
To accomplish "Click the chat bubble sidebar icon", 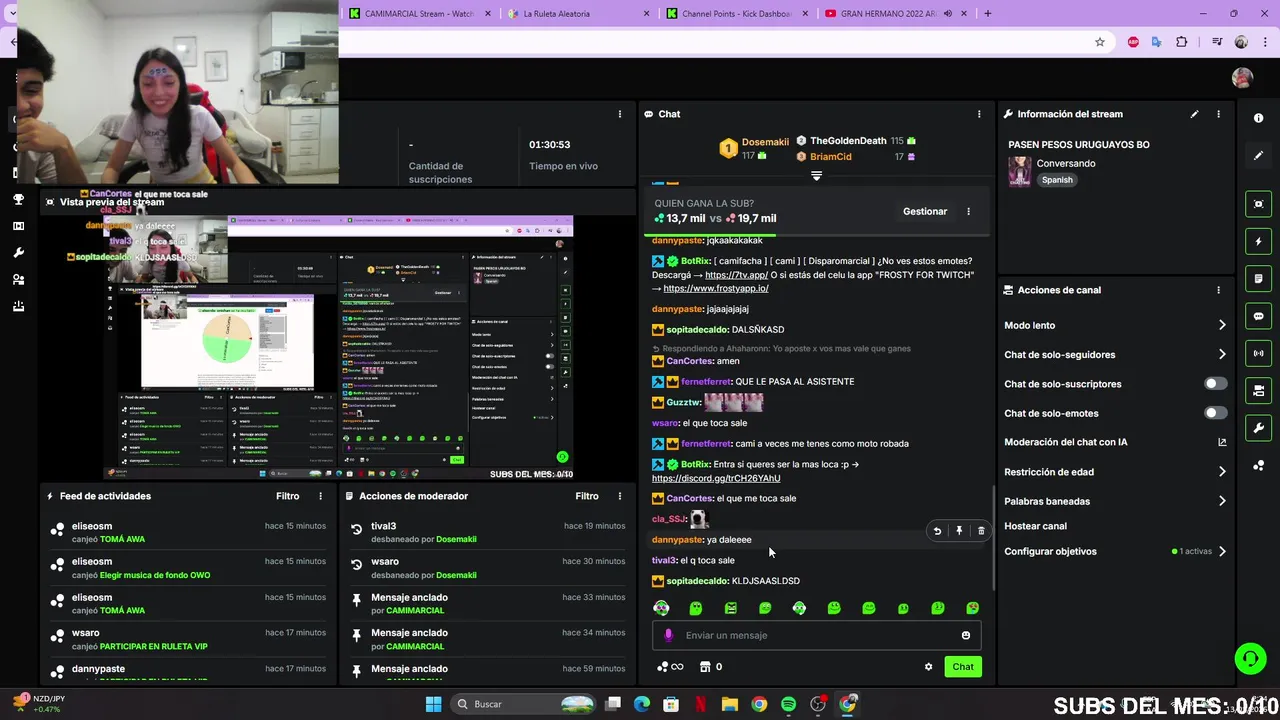I will click(x=1258, y=316).
